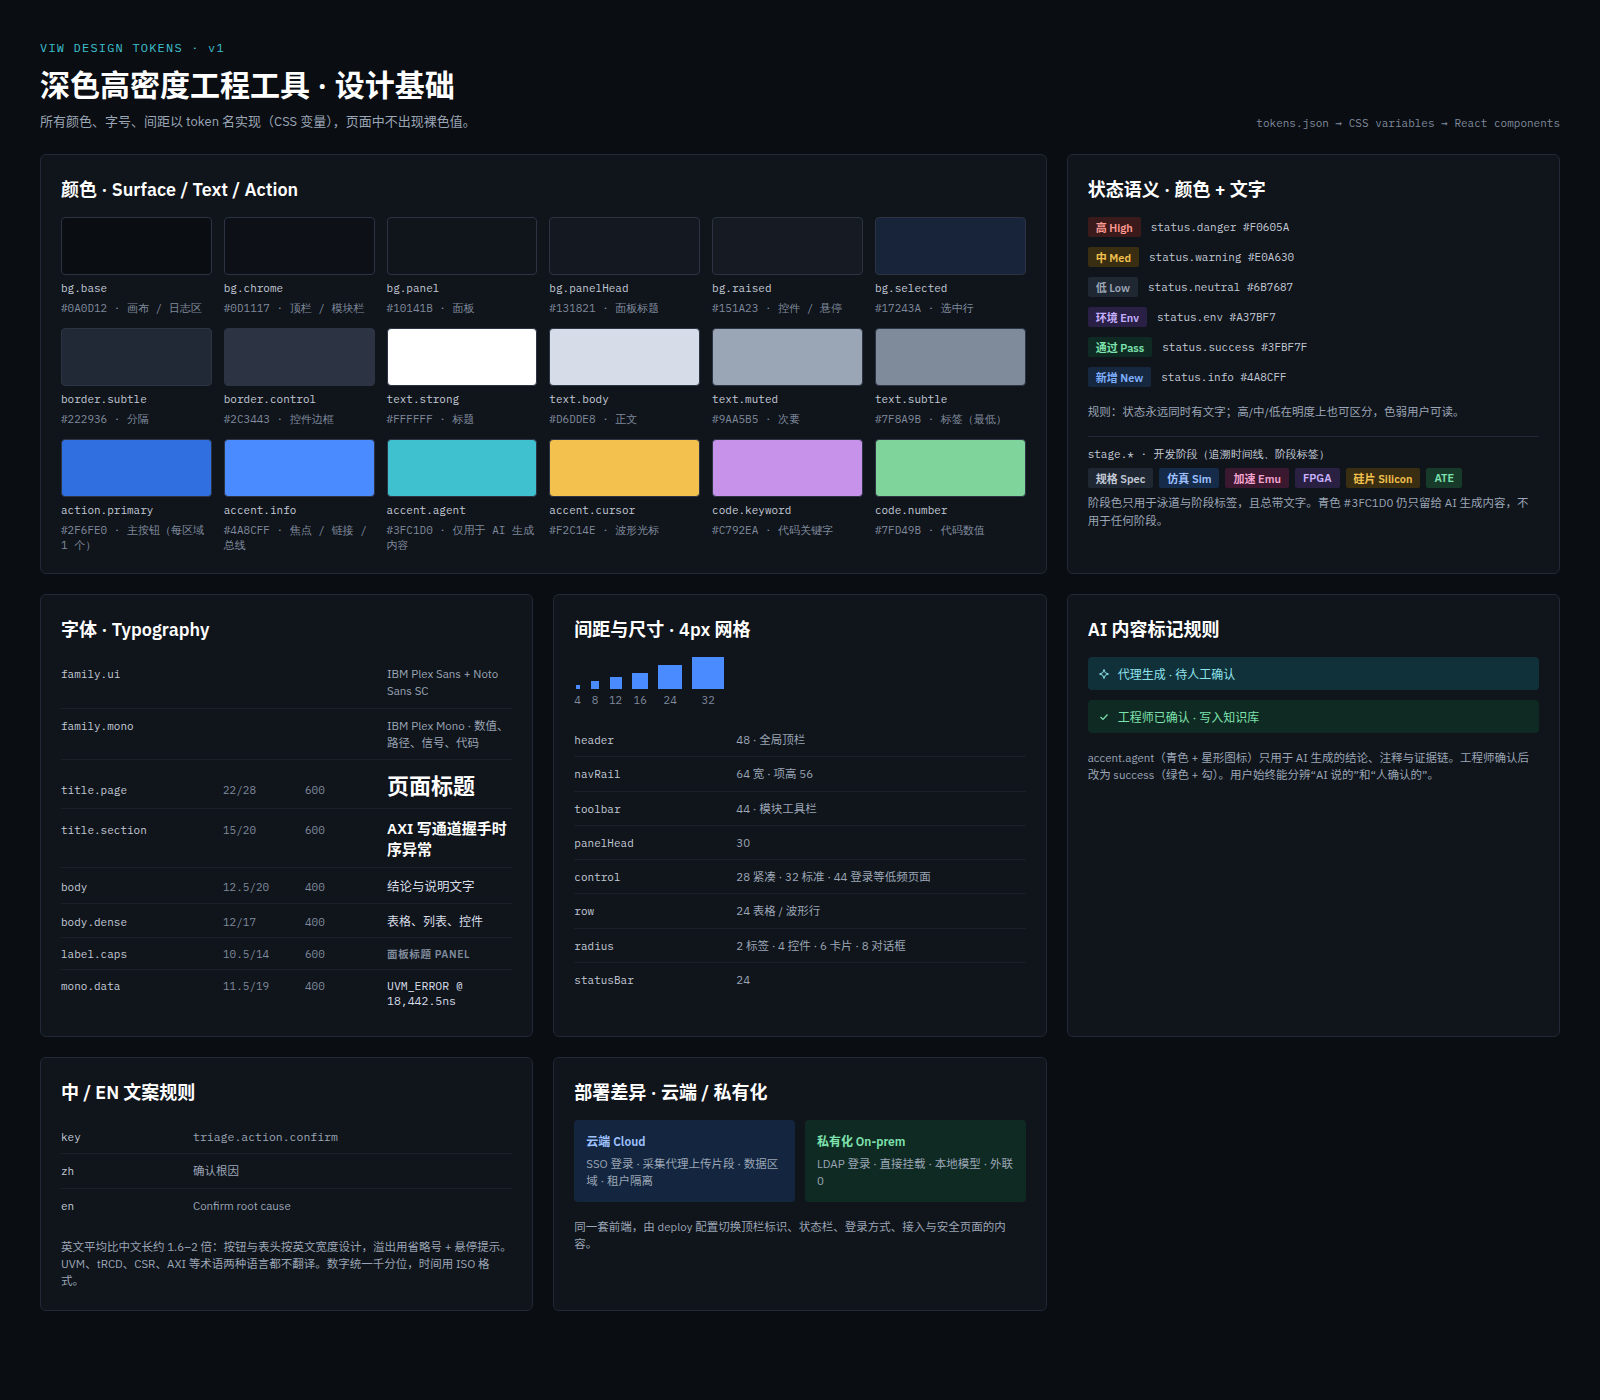Click the 'panelHead' spacing row label

pos(604,843)
